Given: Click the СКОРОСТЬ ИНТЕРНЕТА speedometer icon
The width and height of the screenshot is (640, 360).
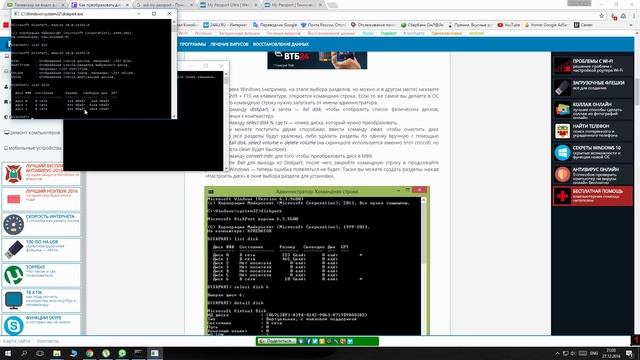Looking at the screenshot, I should click(13, 224).
